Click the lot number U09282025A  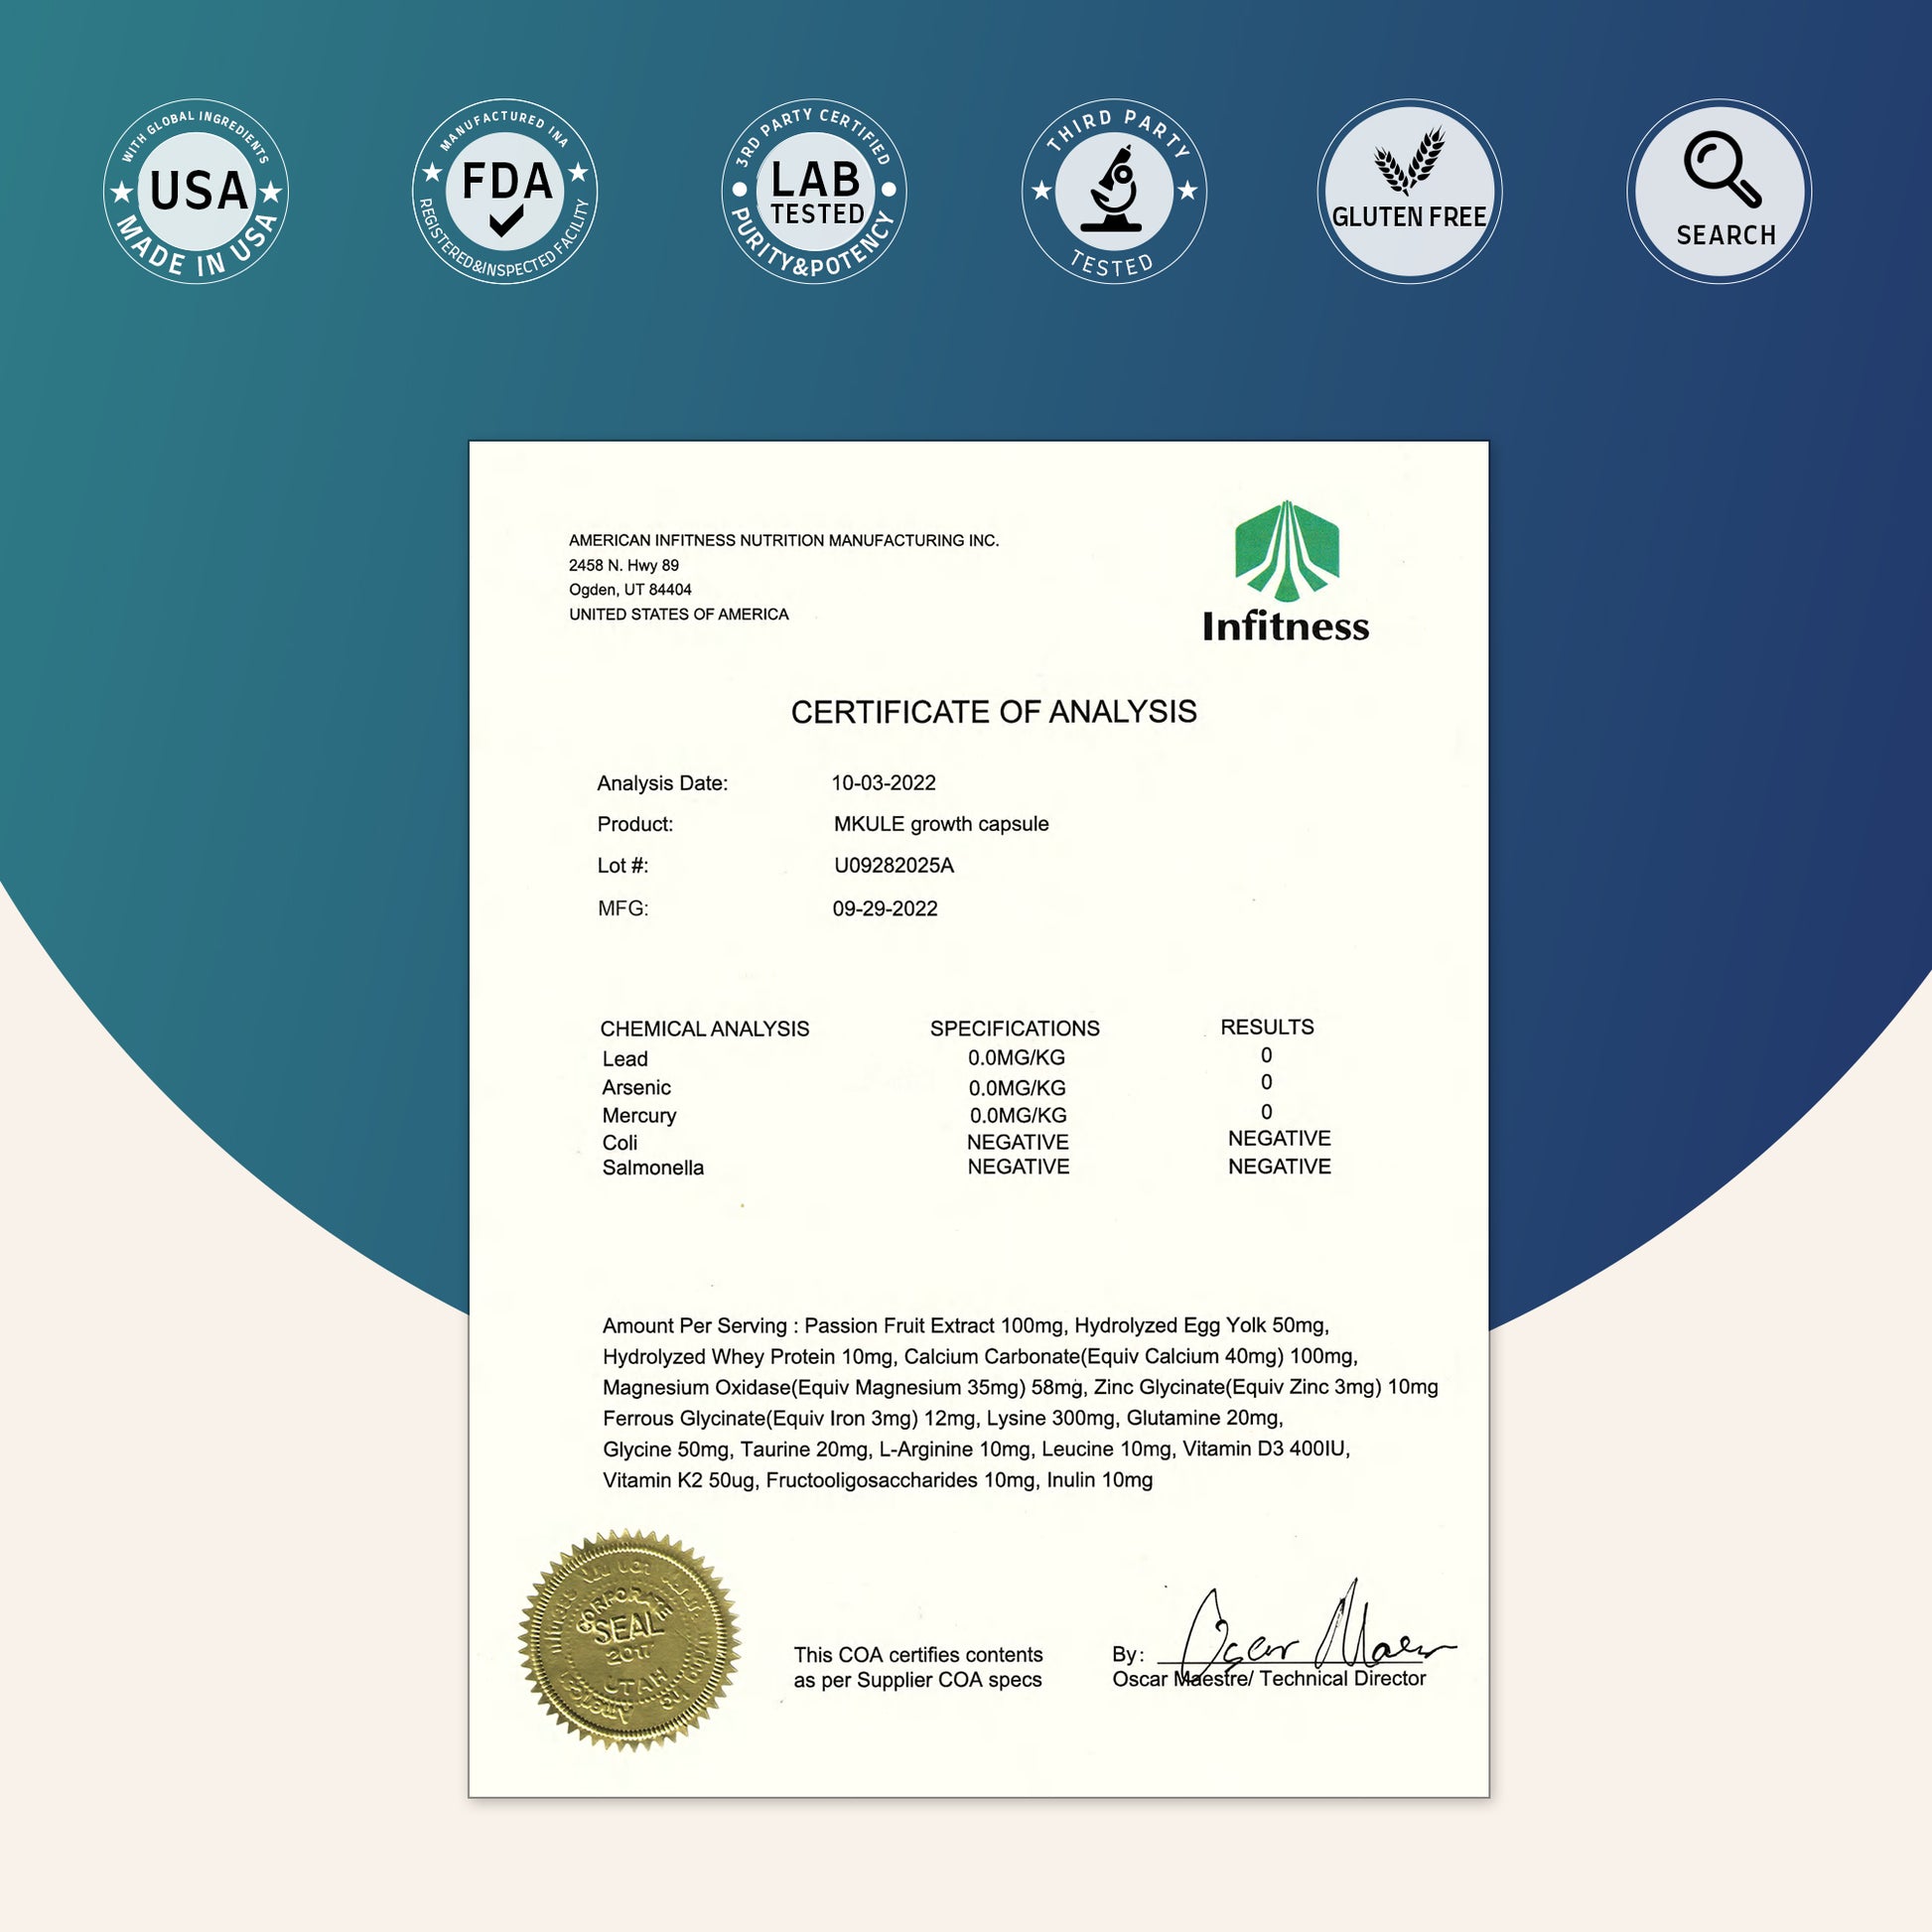pyautogui.click(x=894, y=866)
